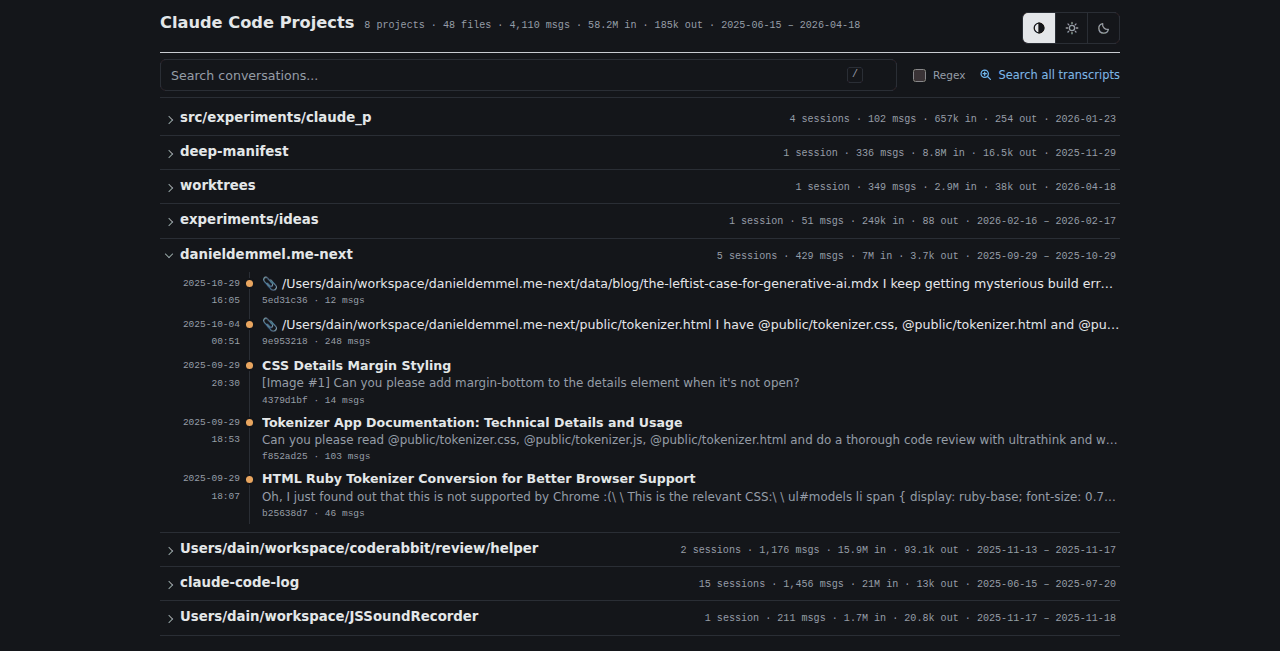Click claude-code-log stats showing 15 sessions
Screen dimensions: 1280x651
(907, 584)
